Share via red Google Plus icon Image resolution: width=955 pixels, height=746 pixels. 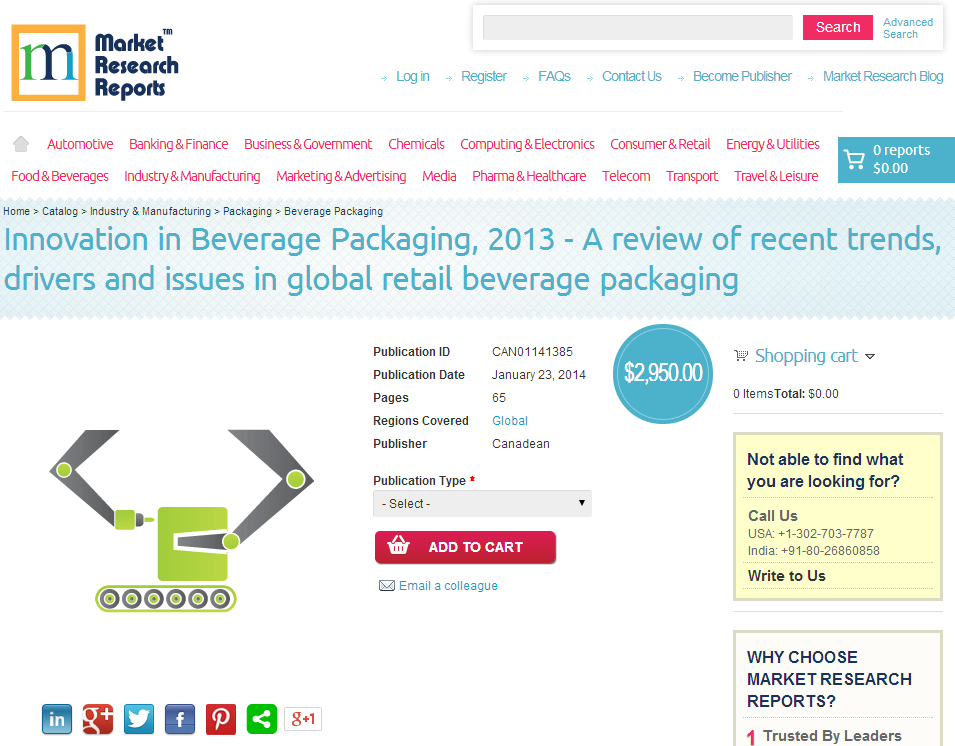pyautogui.click(x=98, y=719)
